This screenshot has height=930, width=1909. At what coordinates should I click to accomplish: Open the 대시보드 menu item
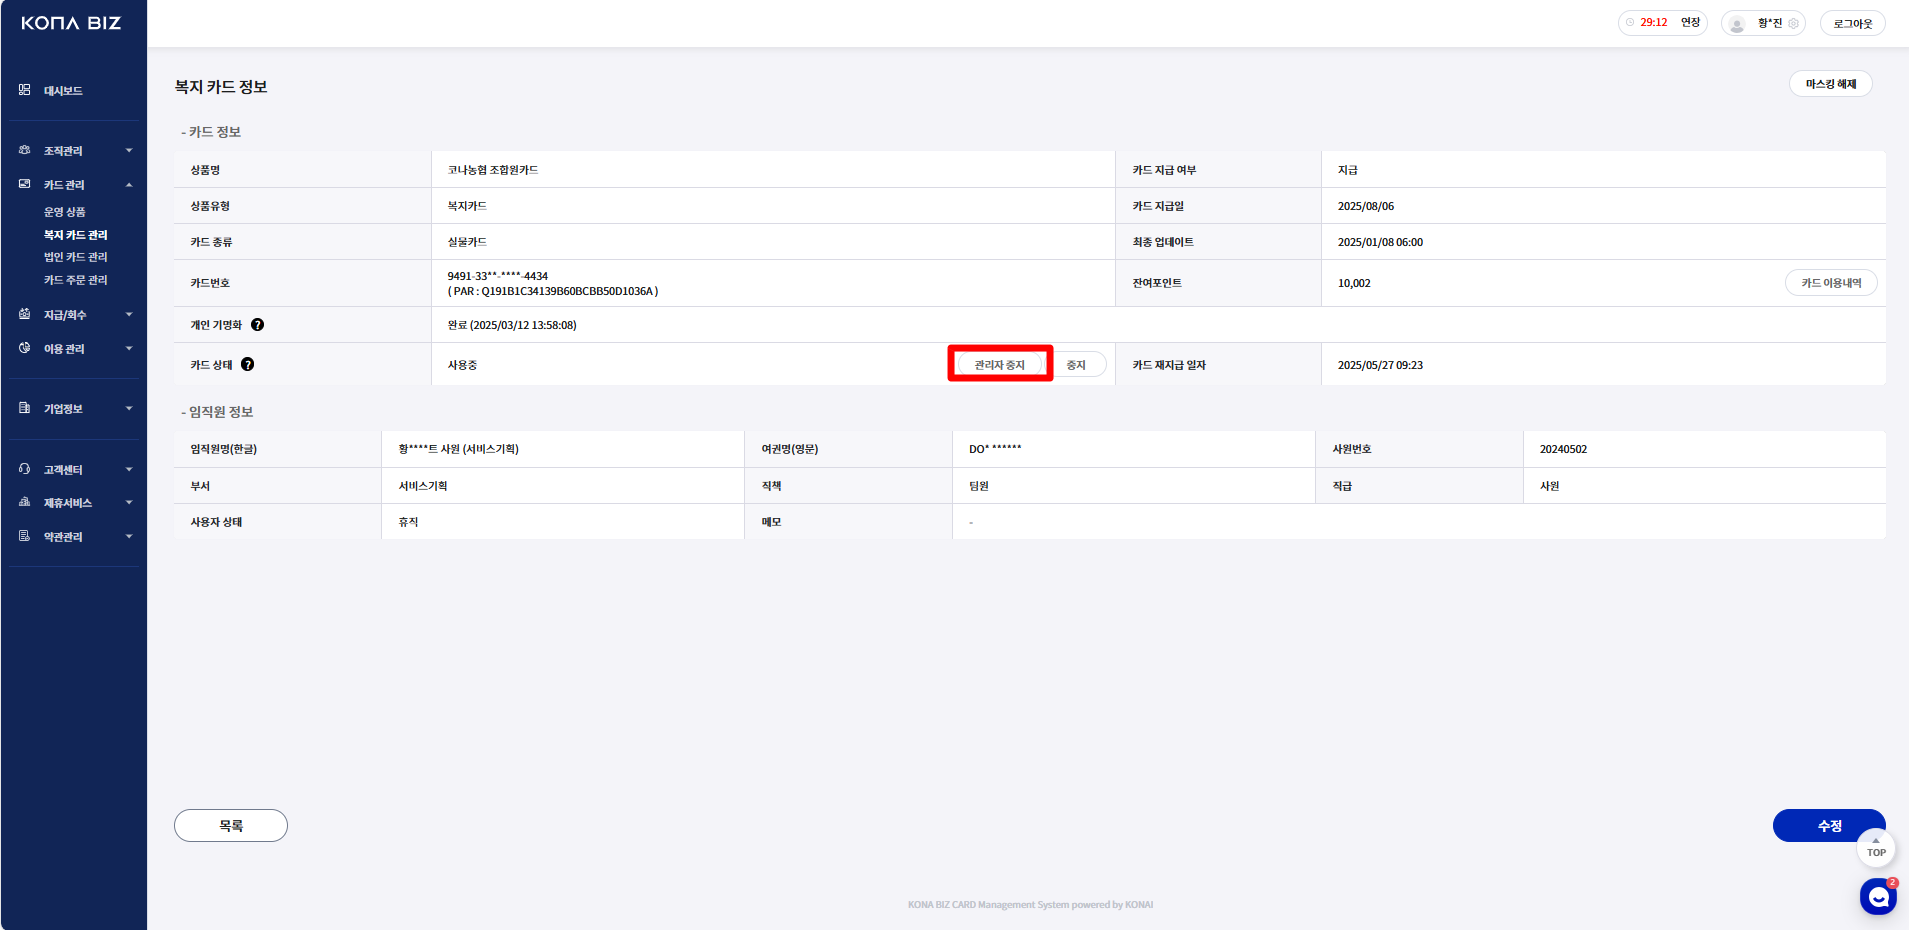coord(63,91)
